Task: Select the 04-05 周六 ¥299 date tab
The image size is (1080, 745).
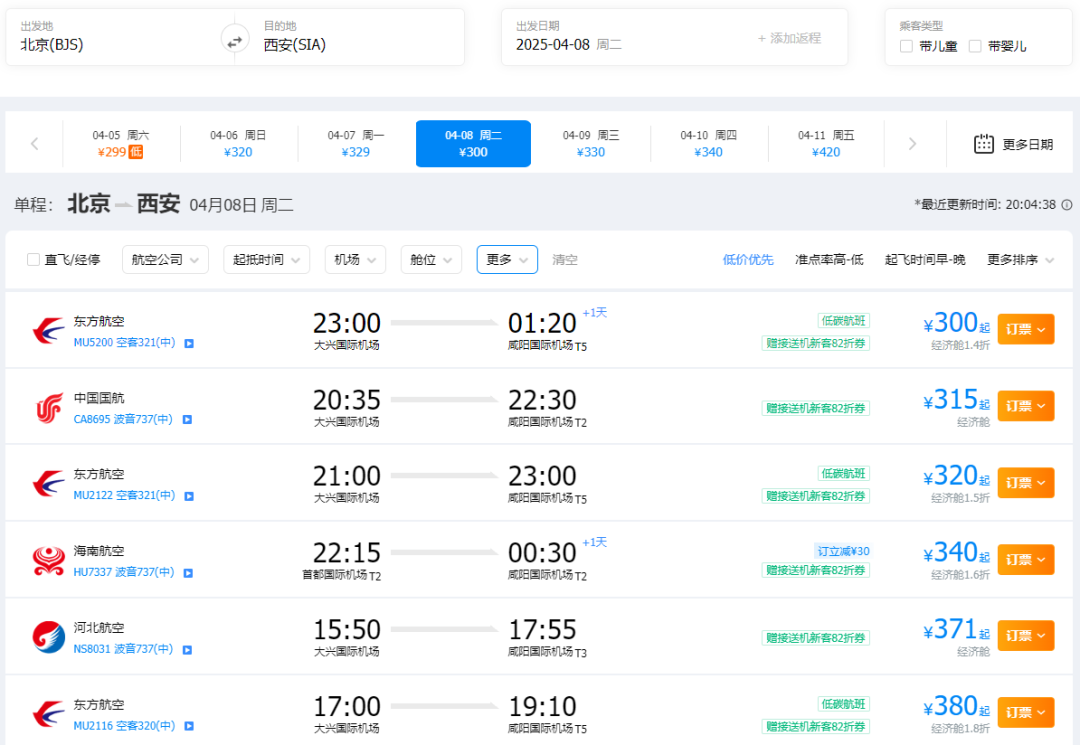Action: pyautogui.click(x=121, y=144)
